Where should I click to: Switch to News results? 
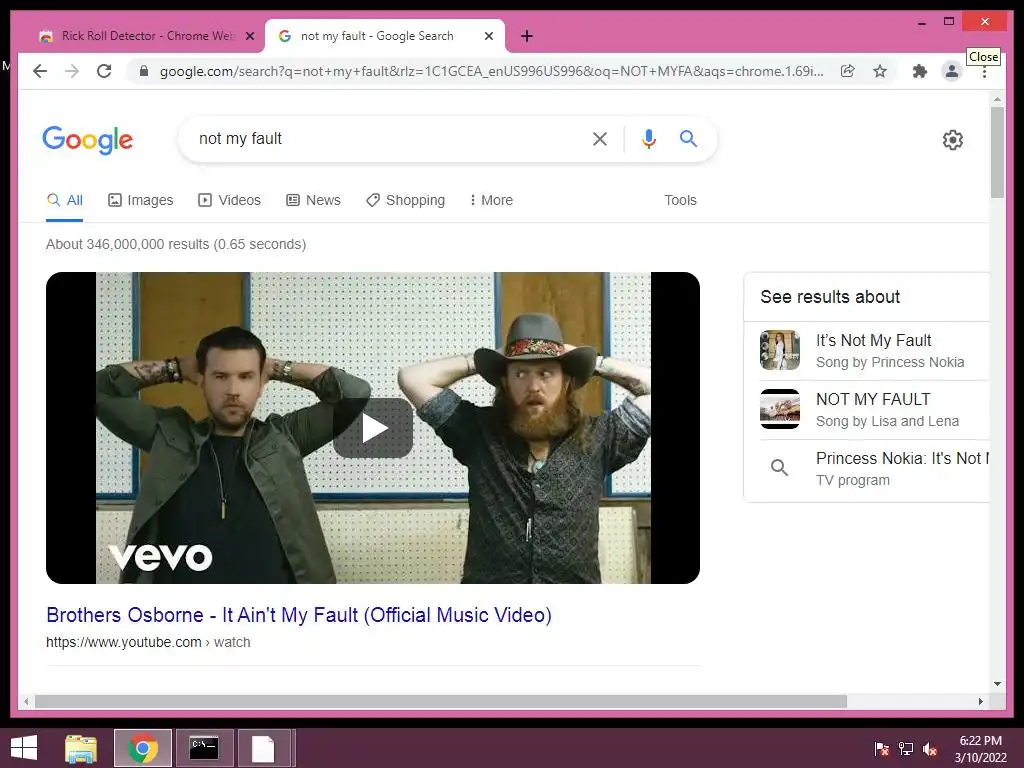313,200
